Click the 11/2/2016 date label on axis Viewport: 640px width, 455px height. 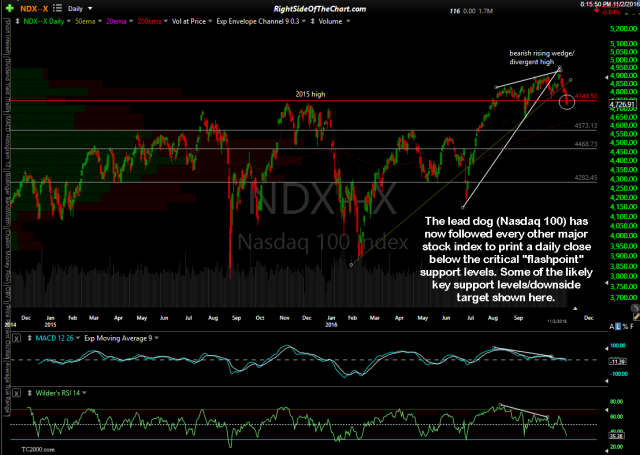[x=557, y=322]
